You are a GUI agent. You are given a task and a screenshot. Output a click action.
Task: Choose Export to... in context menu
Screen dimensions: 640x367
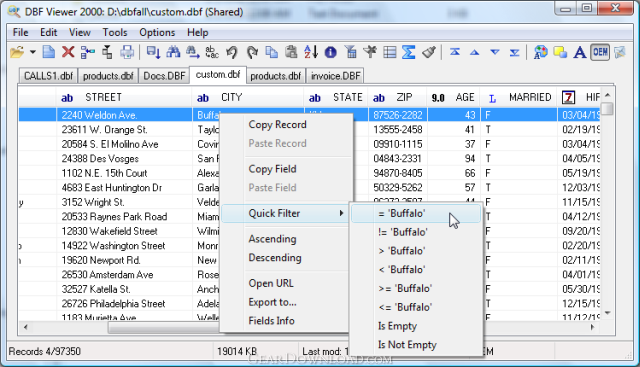272,302
